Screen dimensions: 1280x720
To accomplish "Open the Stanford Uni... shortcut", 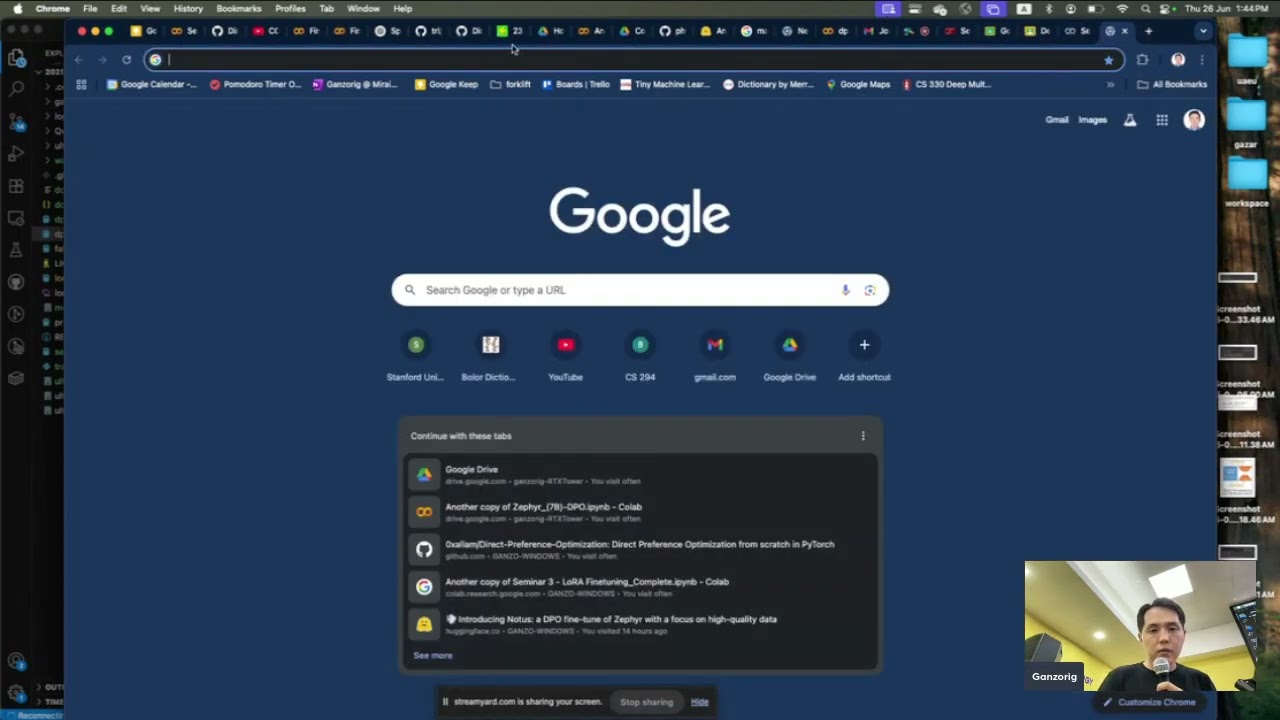I will [416, 357].
